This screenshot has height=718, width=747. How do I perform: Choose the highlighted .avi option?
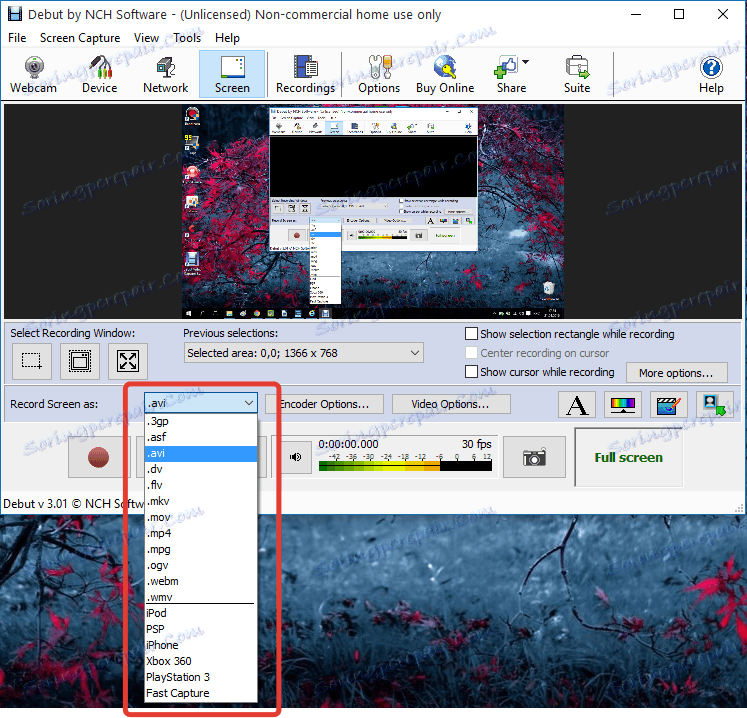click(201, 453)
